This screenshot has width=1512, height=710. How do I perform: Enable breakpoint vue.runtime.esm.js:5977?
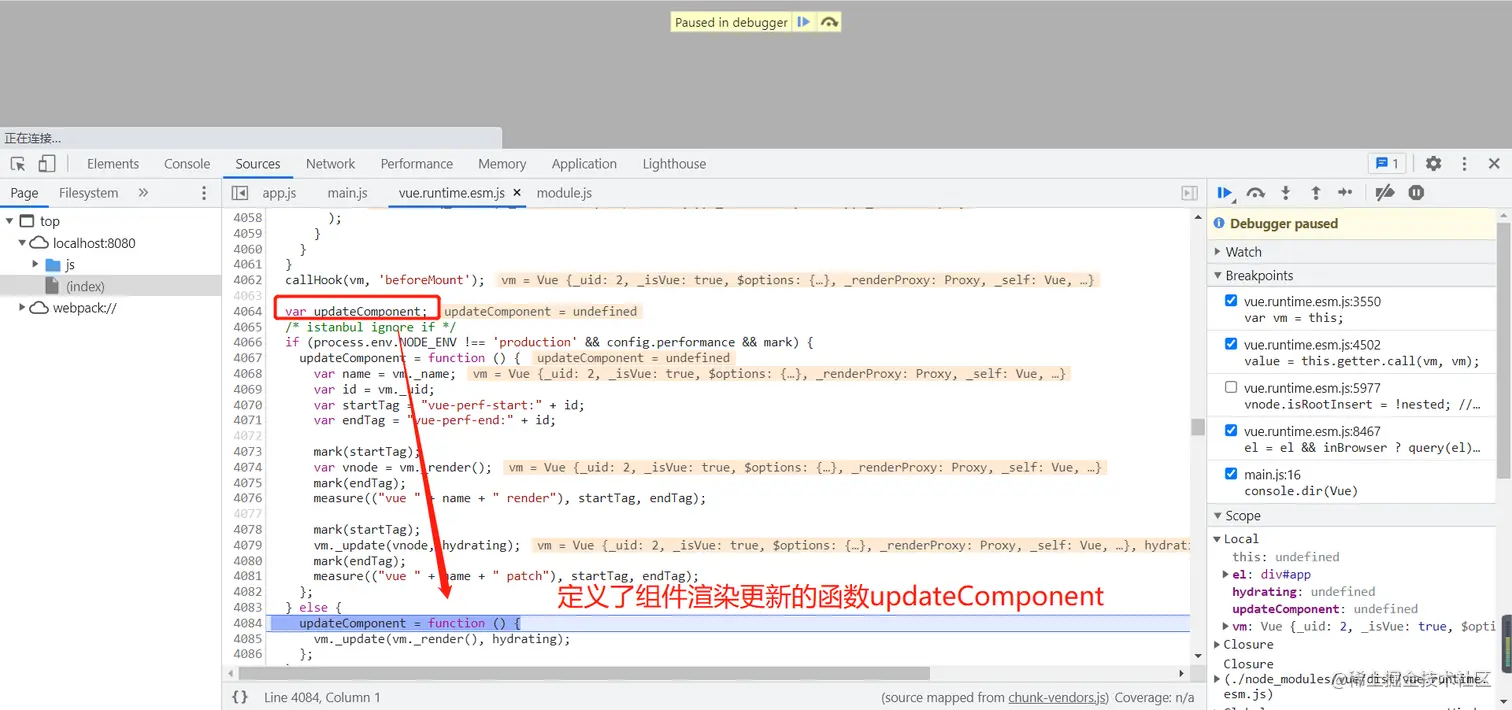[1231, 387]
